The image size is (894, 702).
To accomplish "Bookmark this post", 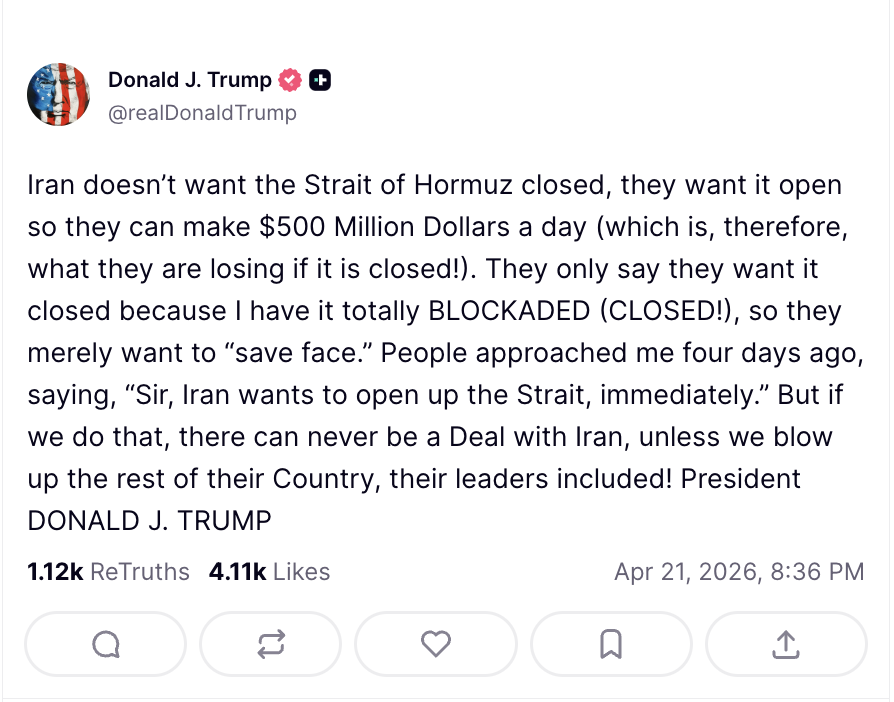I will point(611,645).
